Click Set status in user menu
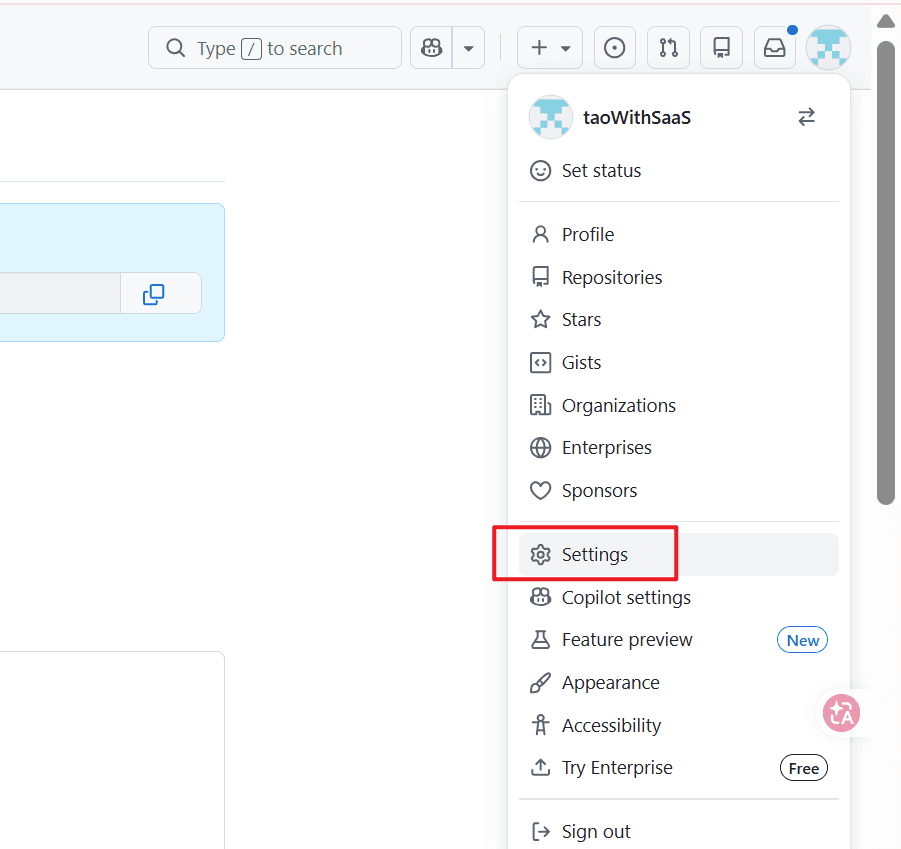The width and height of the screenshot is (901, 849). [601, 171]
